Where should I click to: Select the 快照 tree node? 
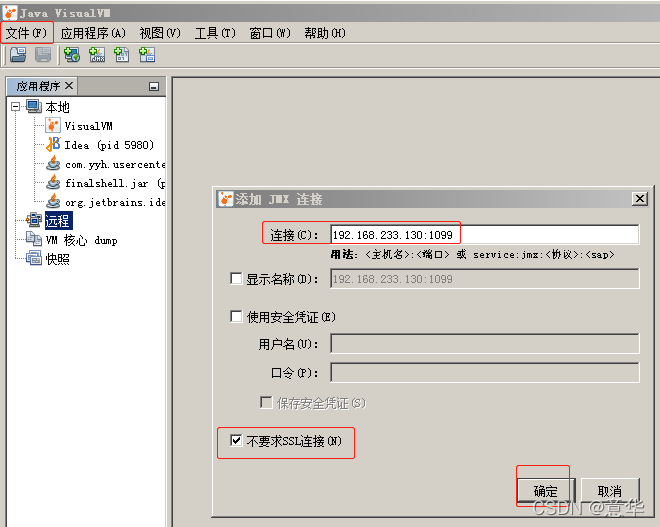click(58, 259)
